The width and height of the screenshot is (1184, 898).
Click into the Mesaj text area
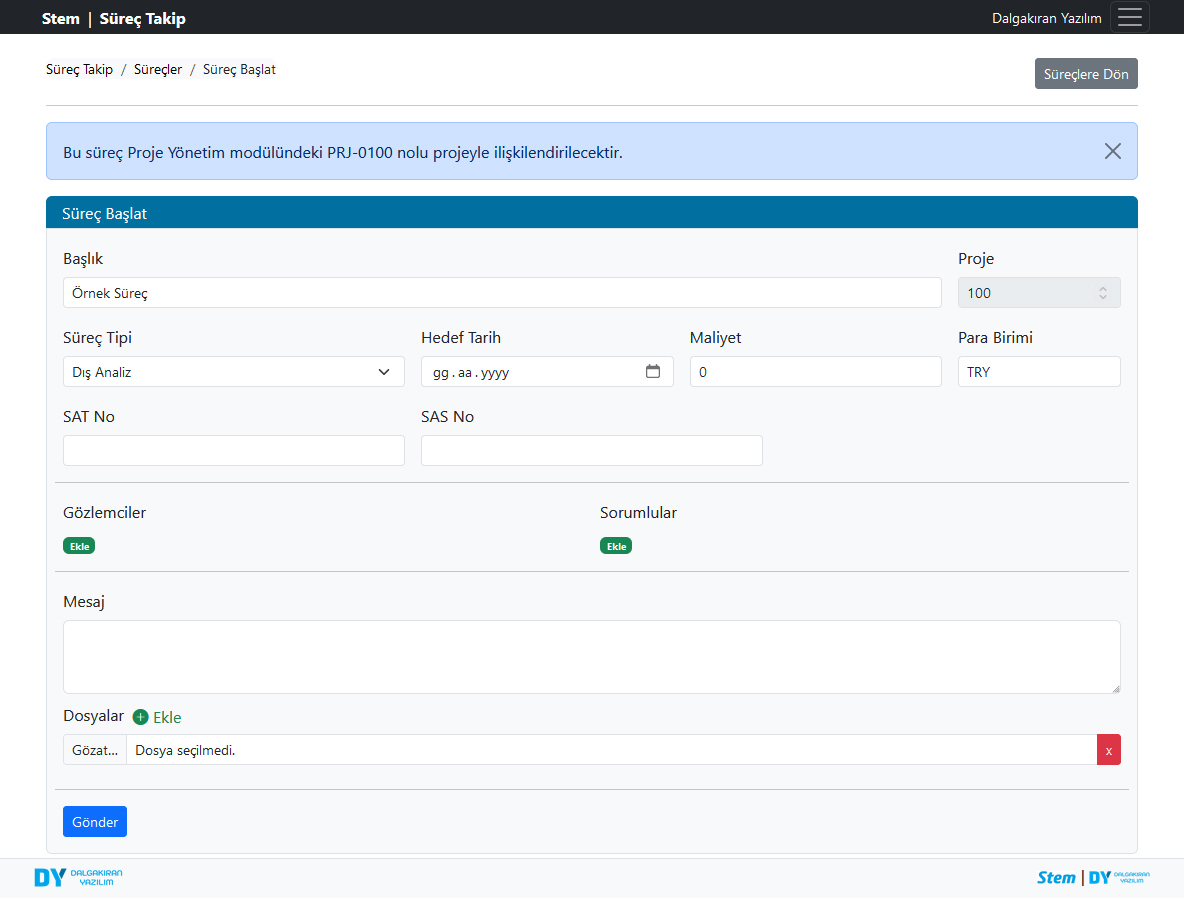[591, 657]
